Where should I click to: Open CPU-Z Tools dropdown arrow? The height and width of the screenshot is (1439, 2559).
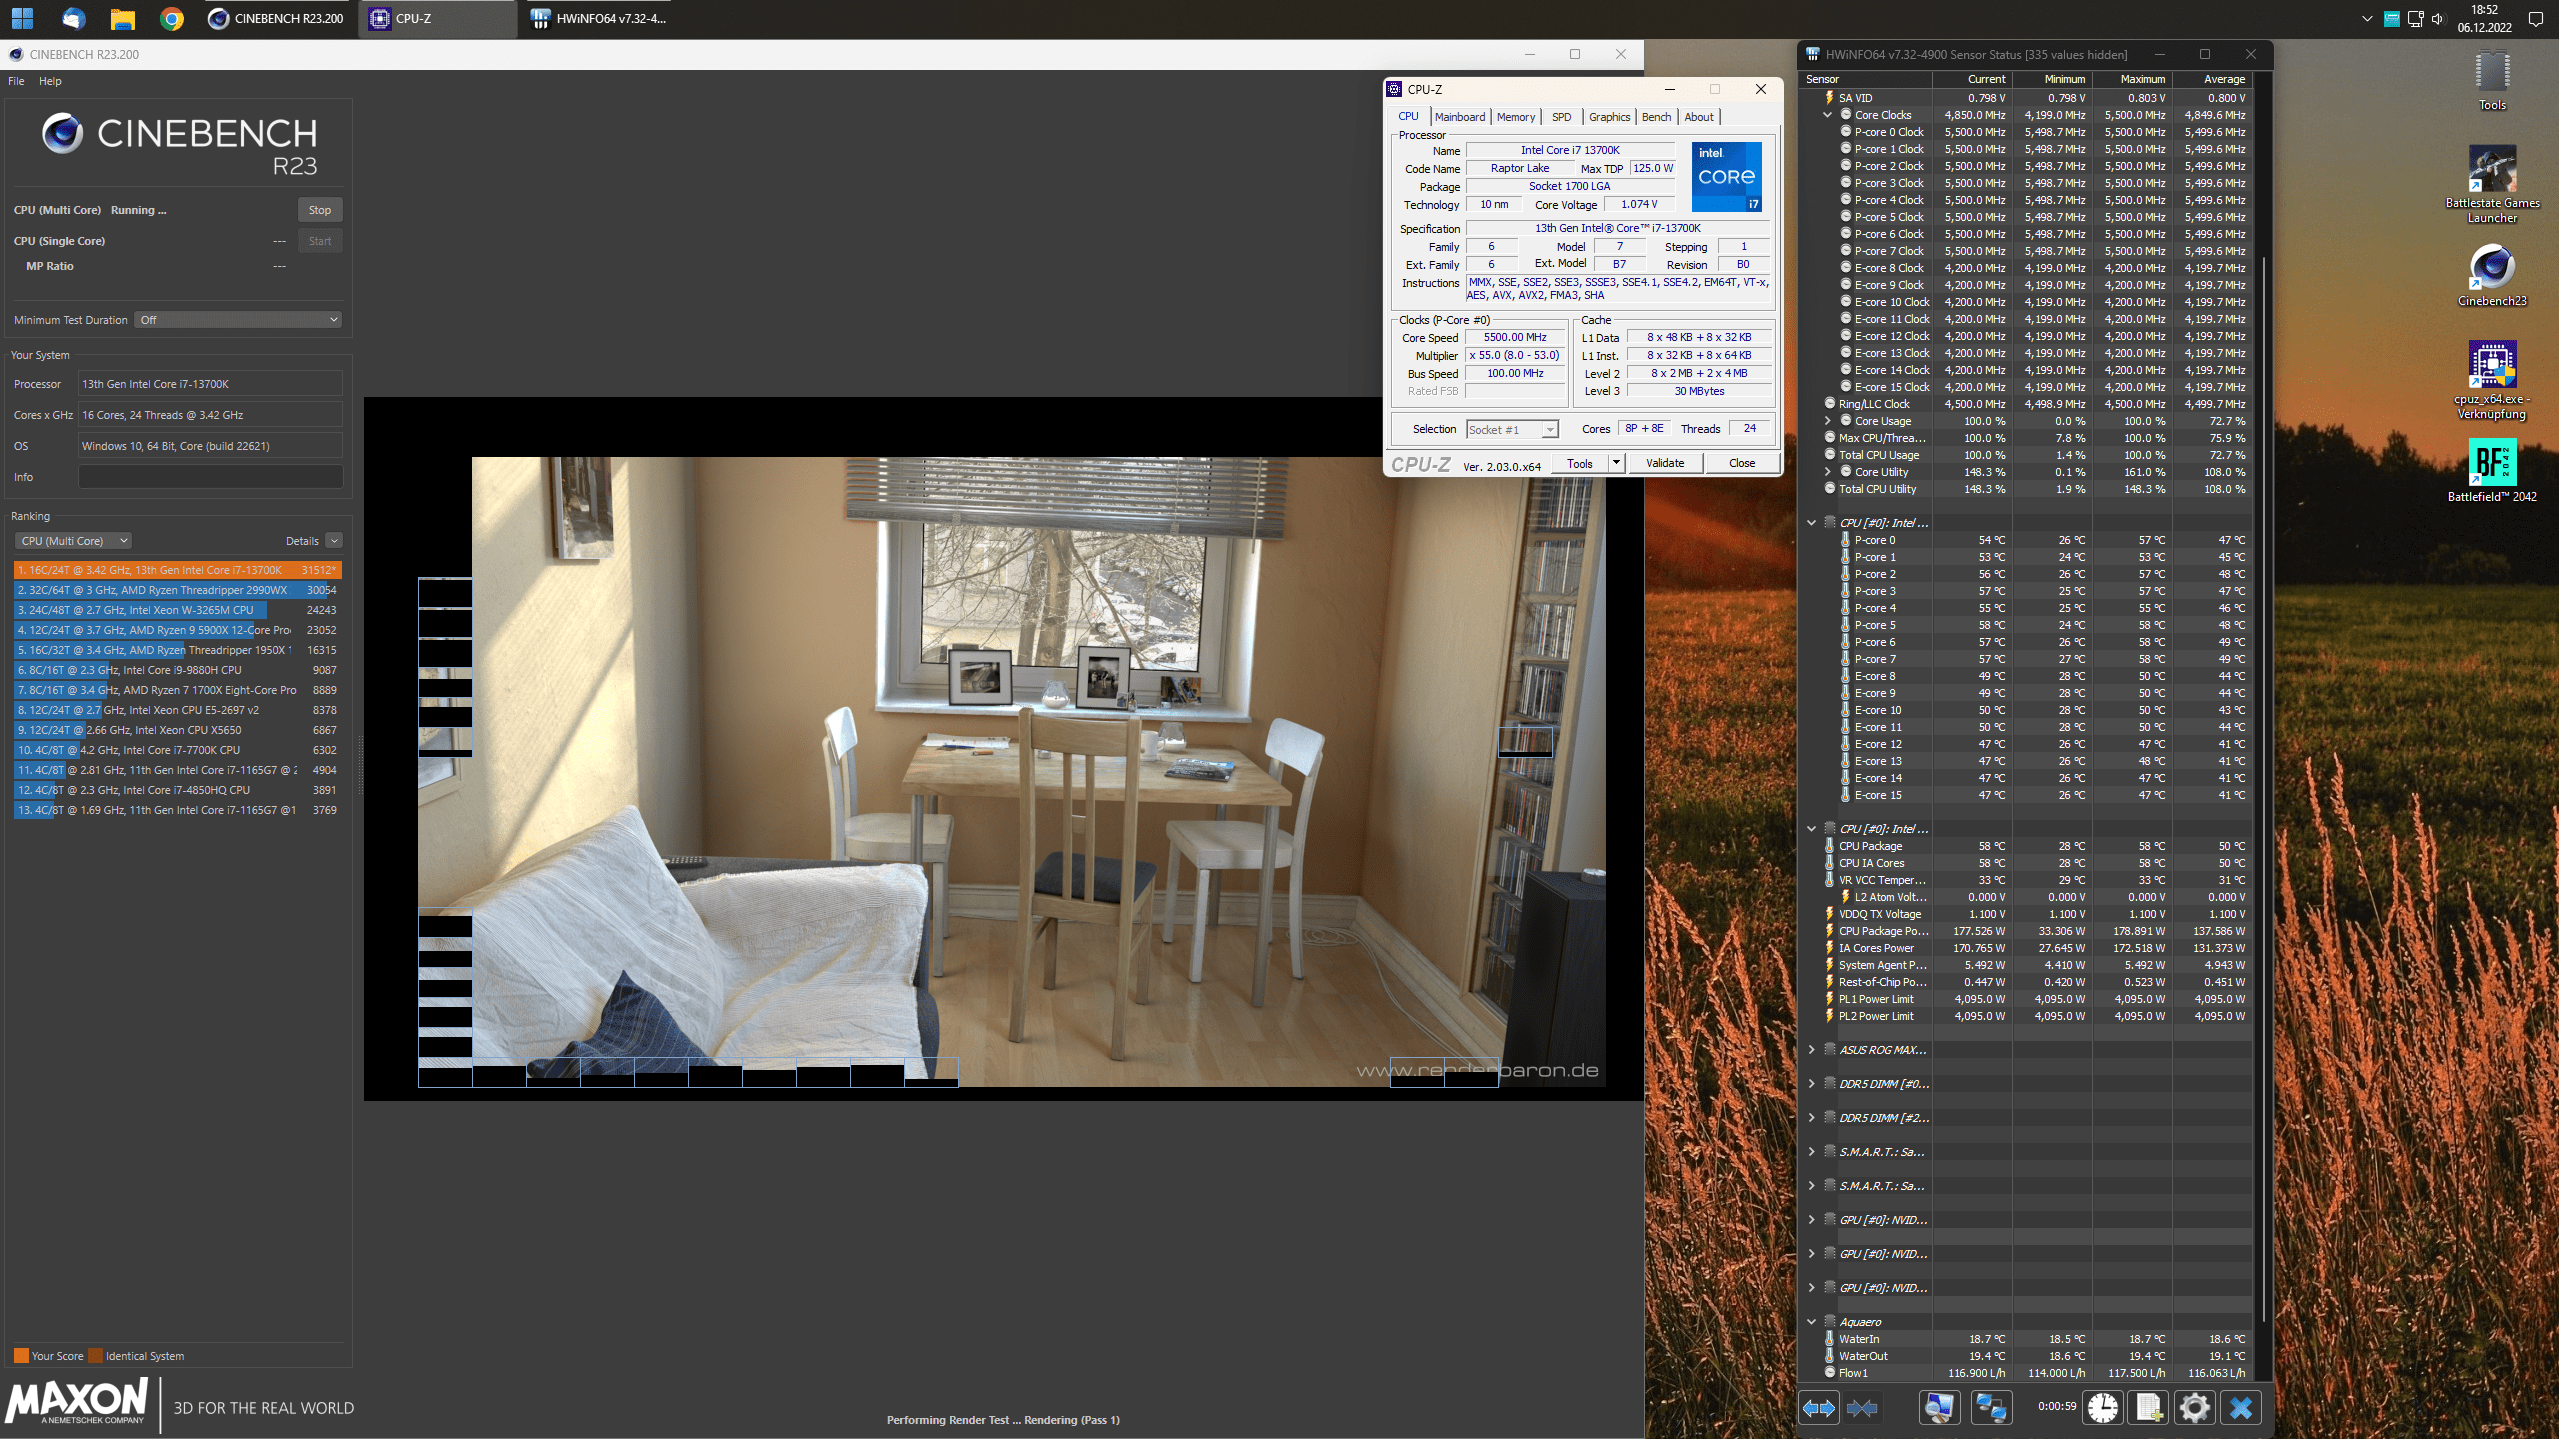(x=1616, y=463)
